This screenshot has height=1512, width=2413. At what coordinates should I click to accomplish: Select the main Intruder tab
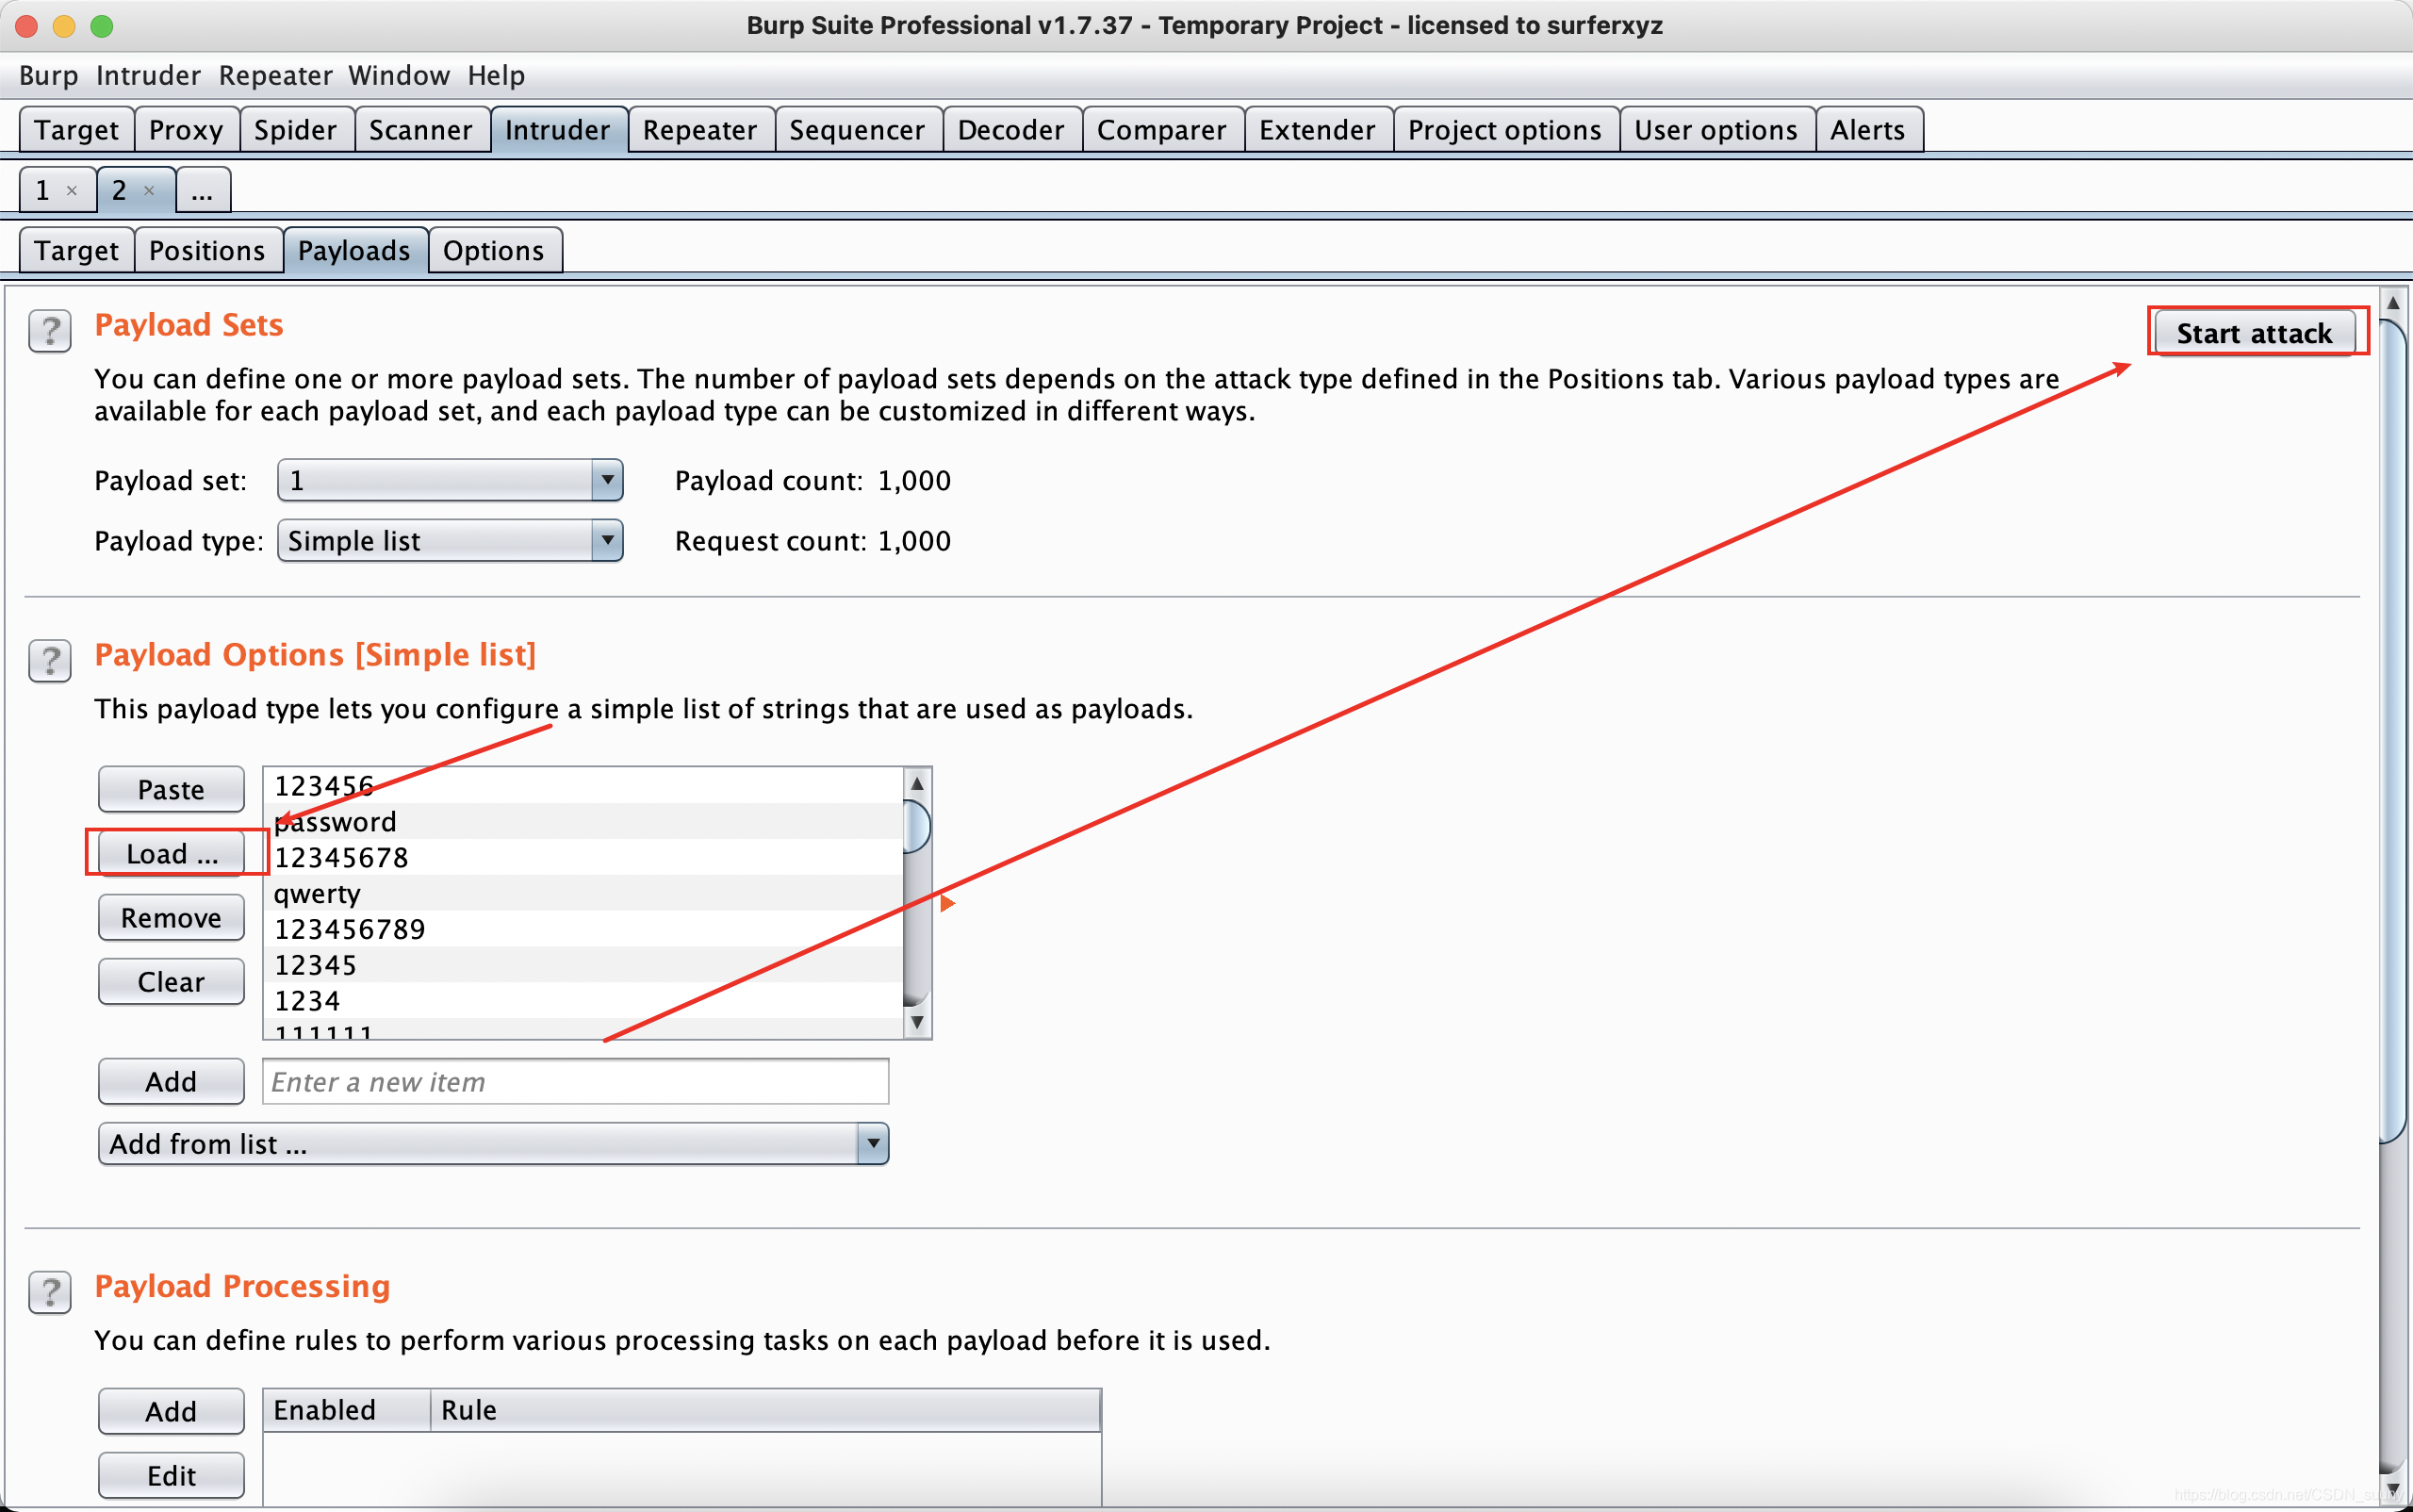coord(558,130)
